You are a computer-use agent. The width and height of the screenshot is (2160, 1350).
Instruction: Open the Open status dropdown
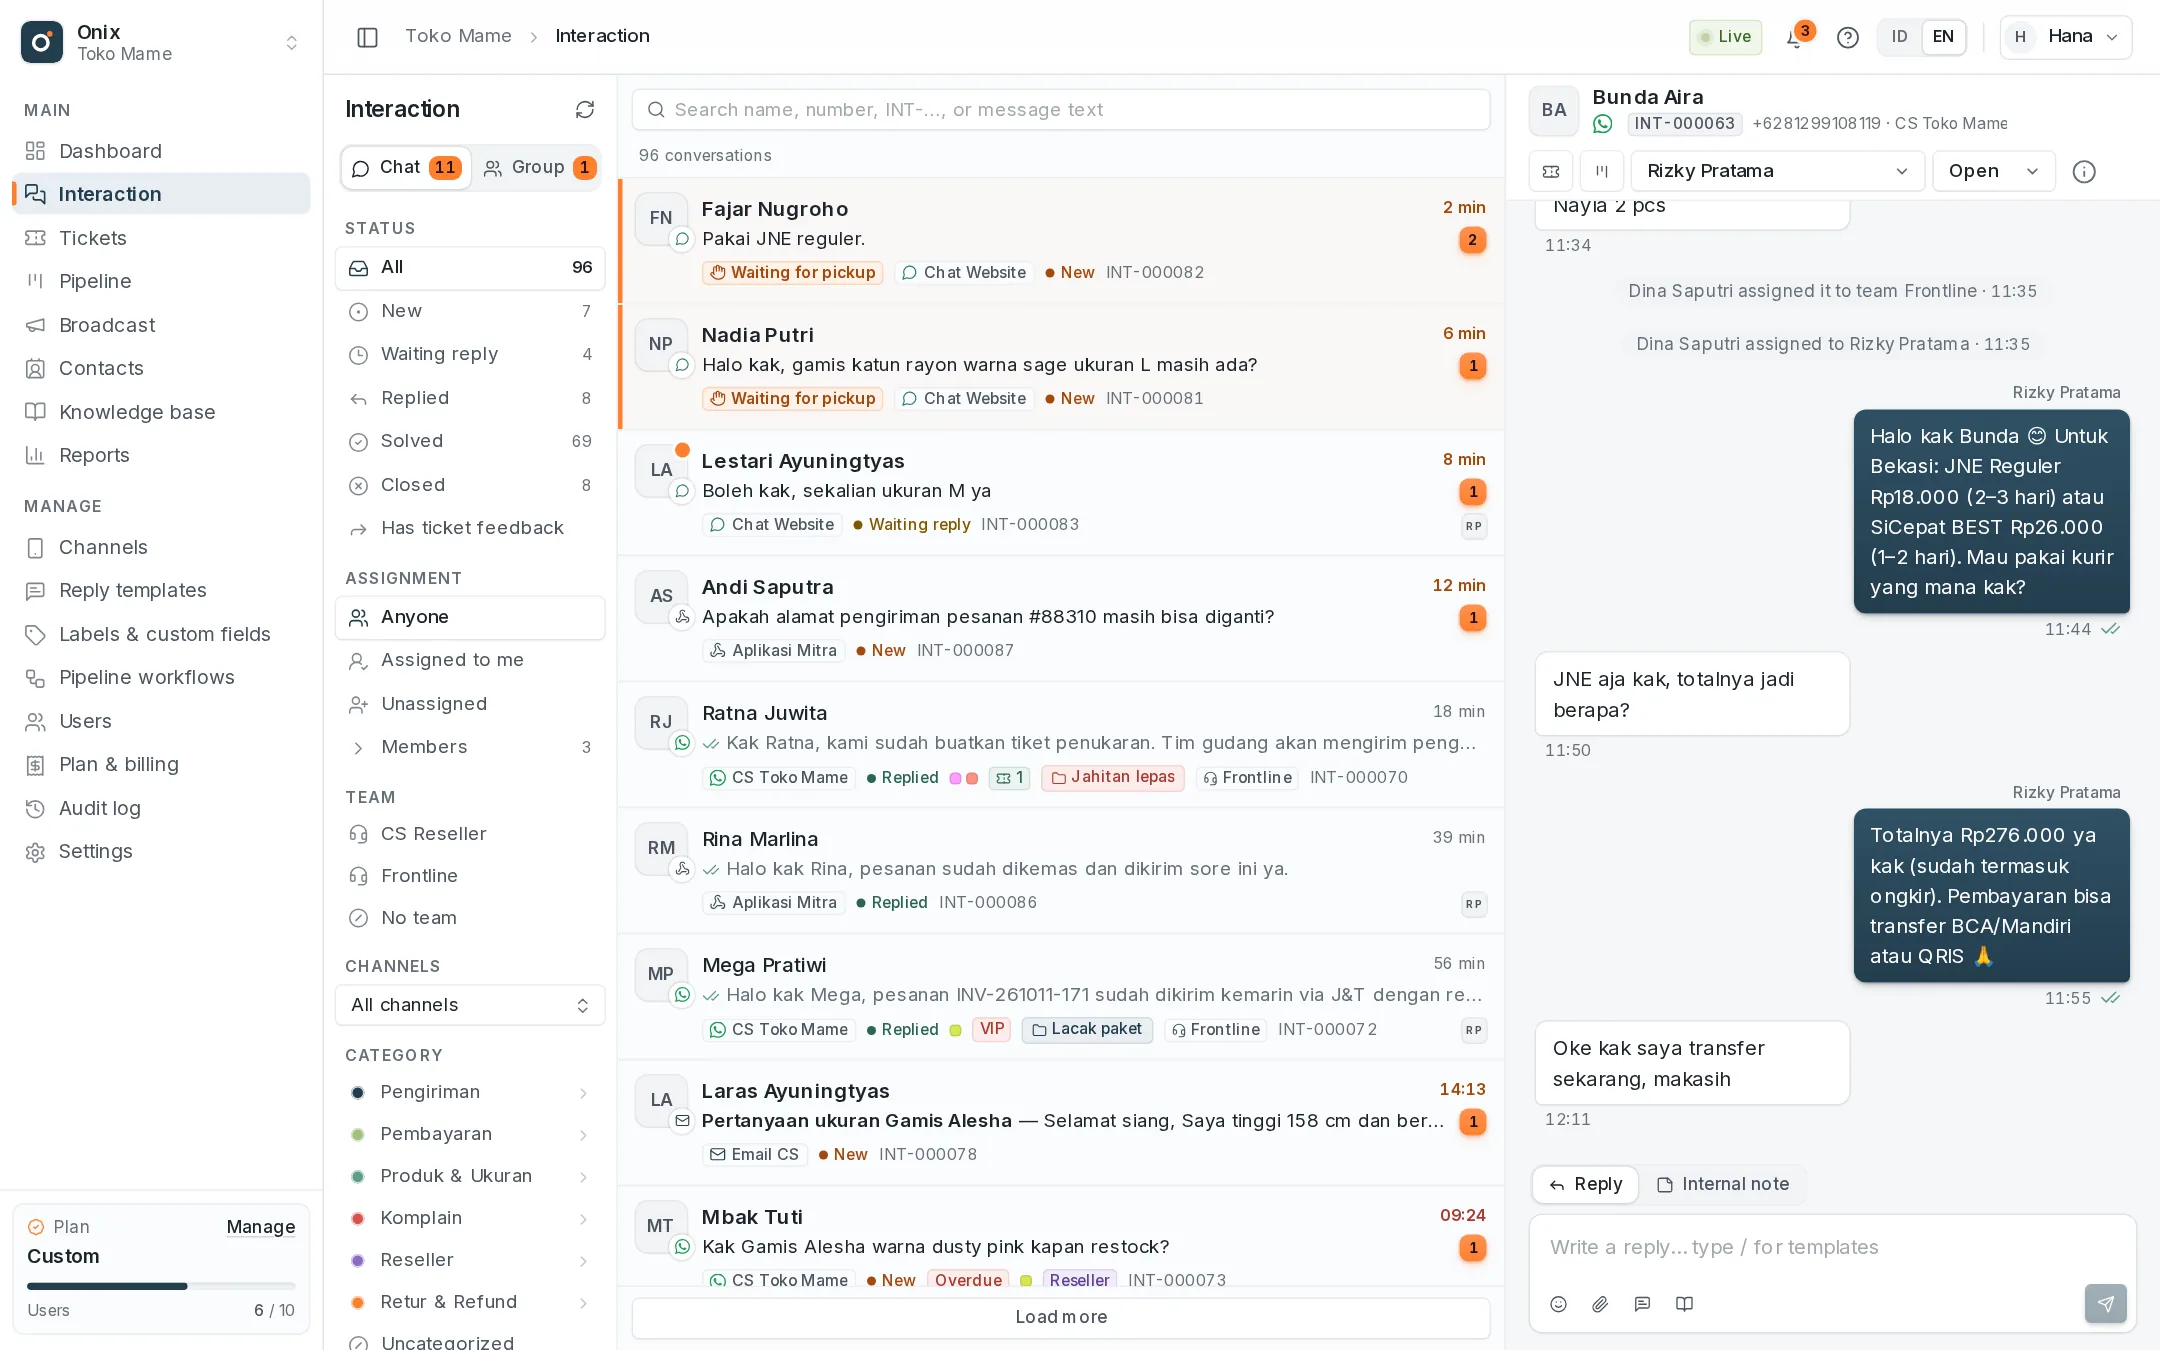[1993, 171]
